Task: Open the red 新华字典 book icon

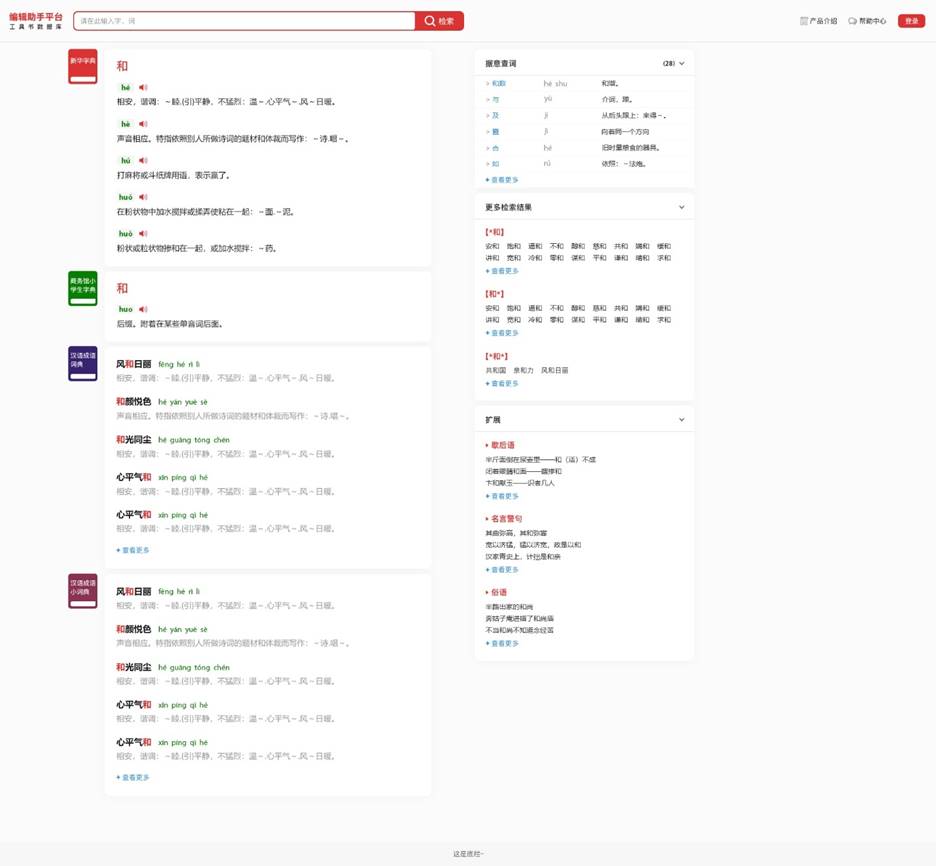Action: tap(82, 66)
